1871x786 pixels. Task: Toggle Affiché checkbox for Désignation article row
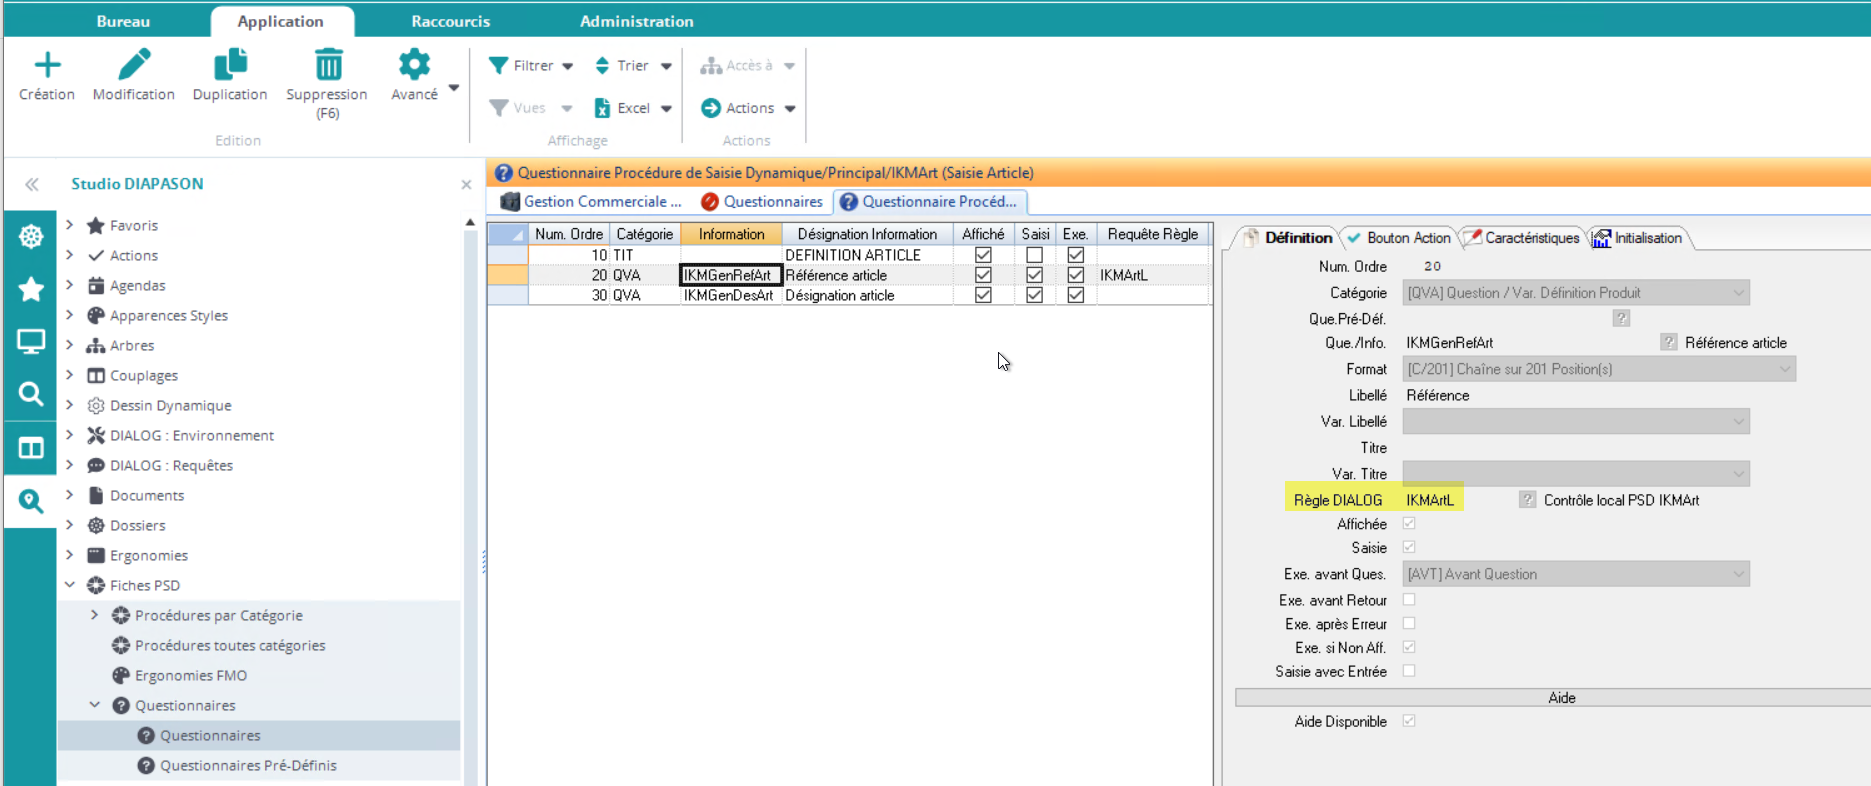[983, 295]
